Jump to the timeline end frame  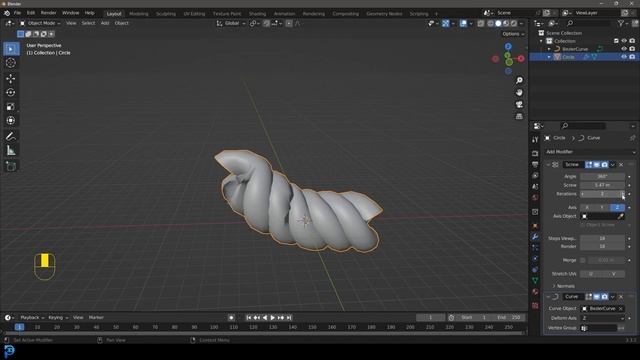(289, 318)
